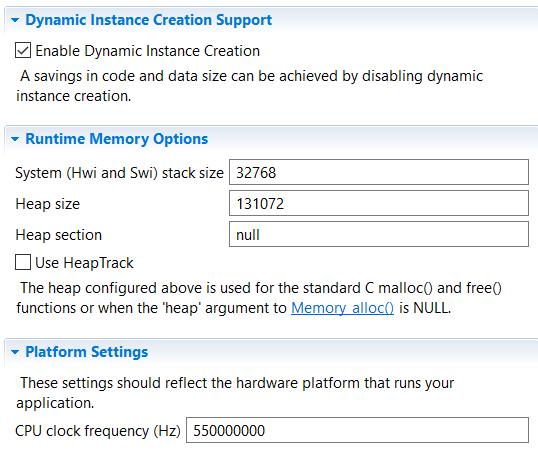
Task: Collapse the Dynamic Instance Creation Support section
Action: (x=15, y=20)
